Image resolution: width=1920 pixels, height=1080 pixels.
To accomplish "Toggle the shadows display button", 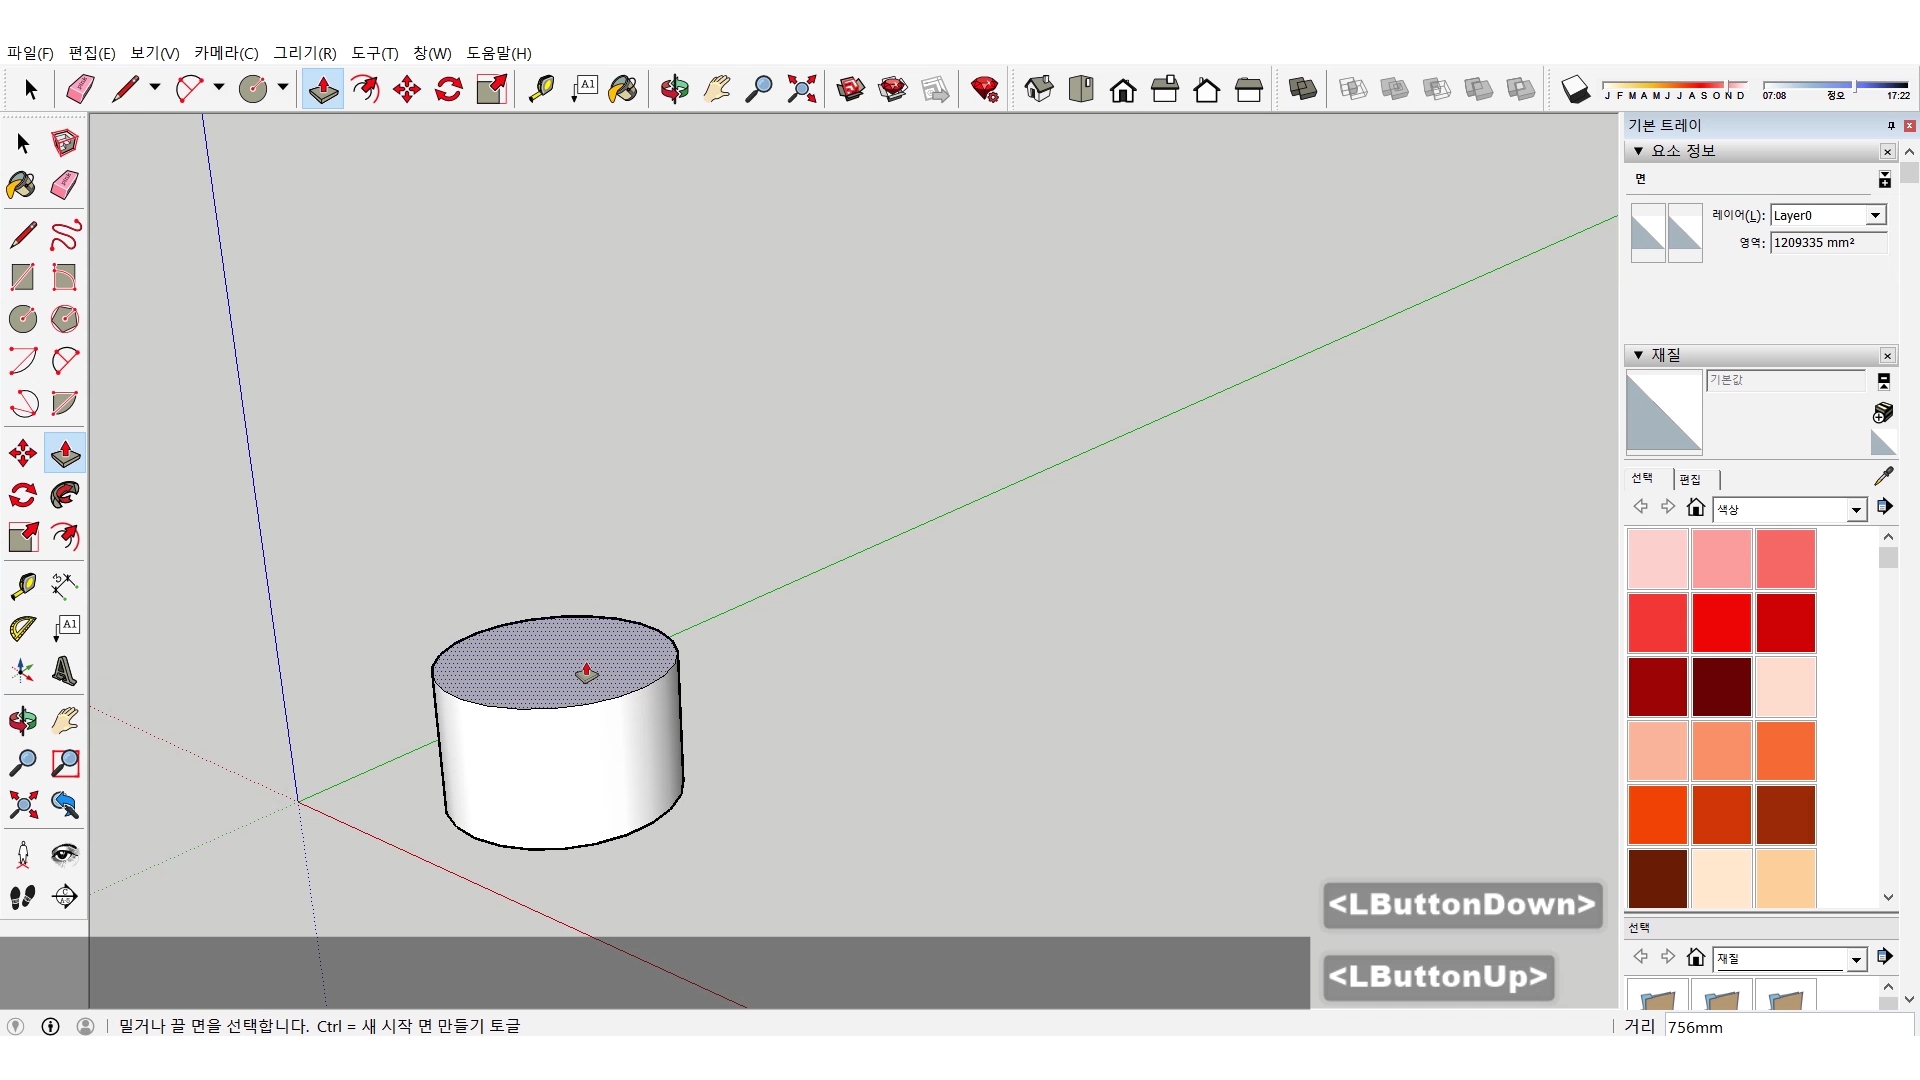I will pos(1575,89).
